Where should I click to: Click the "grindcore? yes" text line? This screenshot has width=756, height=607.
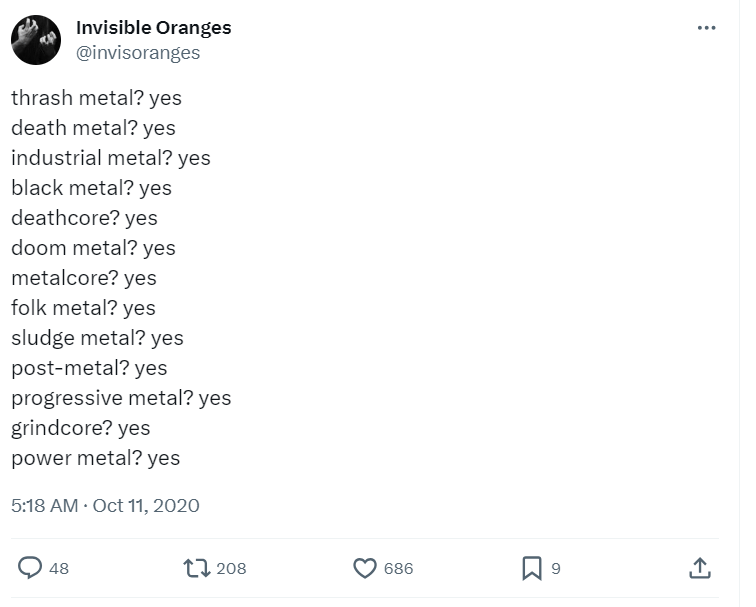tap(80, 428)
